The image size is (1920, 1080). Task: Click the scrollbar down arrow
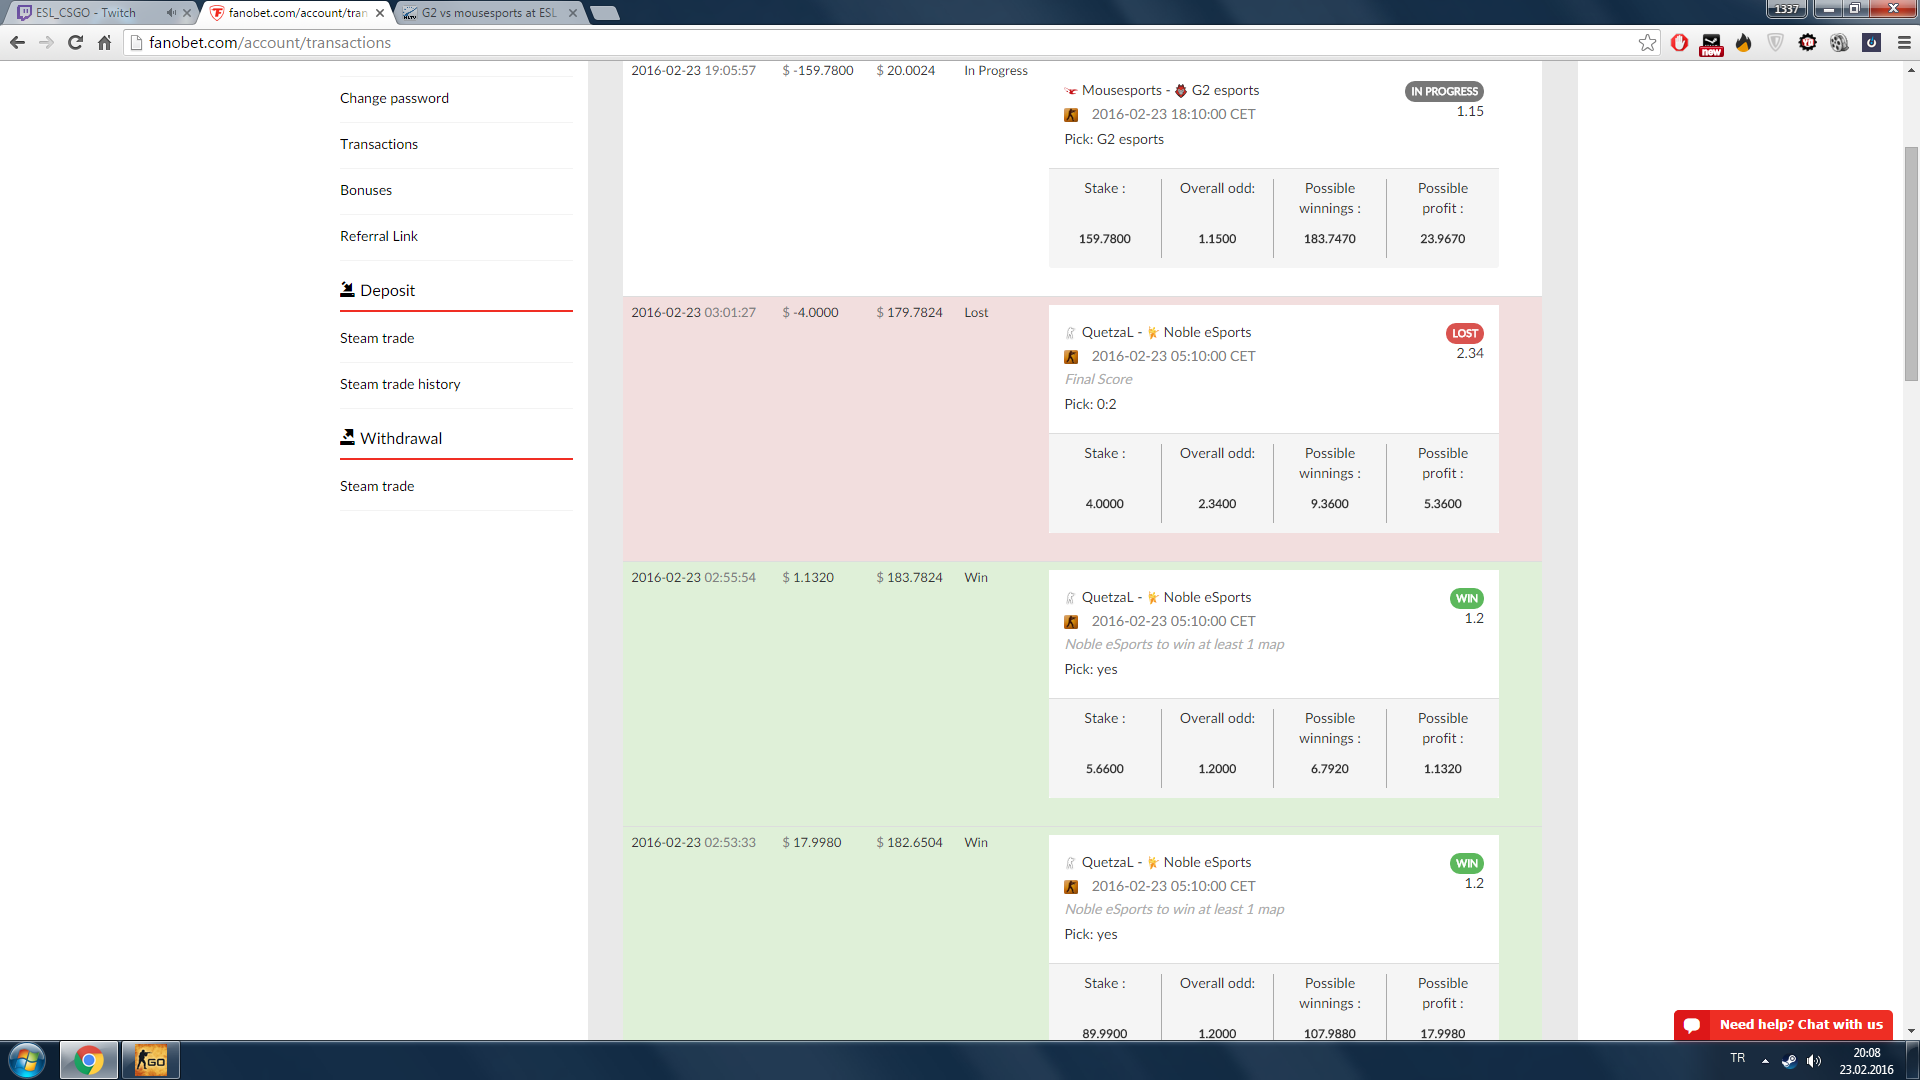tap(1911, 1031)
